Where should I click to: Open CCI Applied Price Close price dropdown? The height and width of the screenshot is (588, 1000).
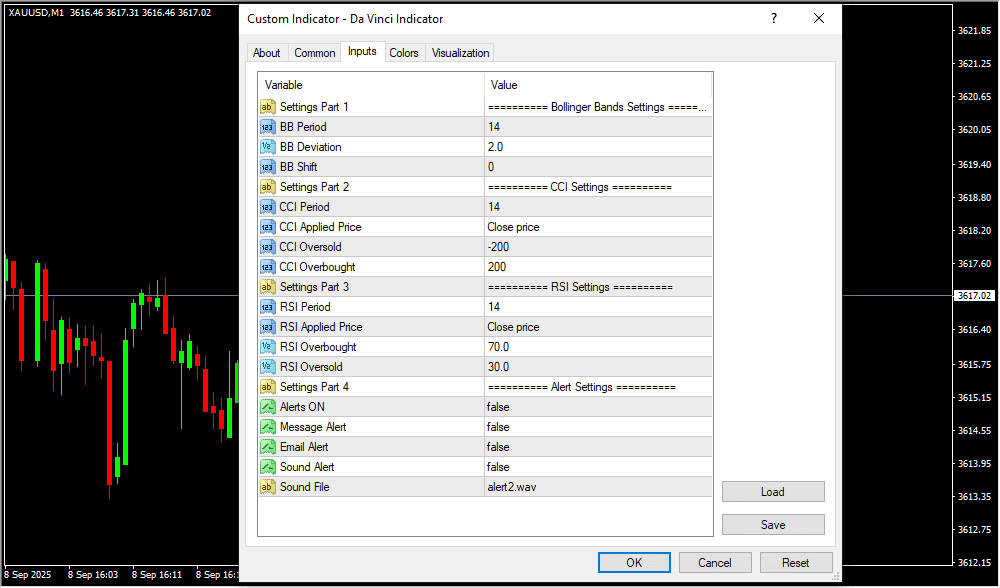click(x=598, y=227)
